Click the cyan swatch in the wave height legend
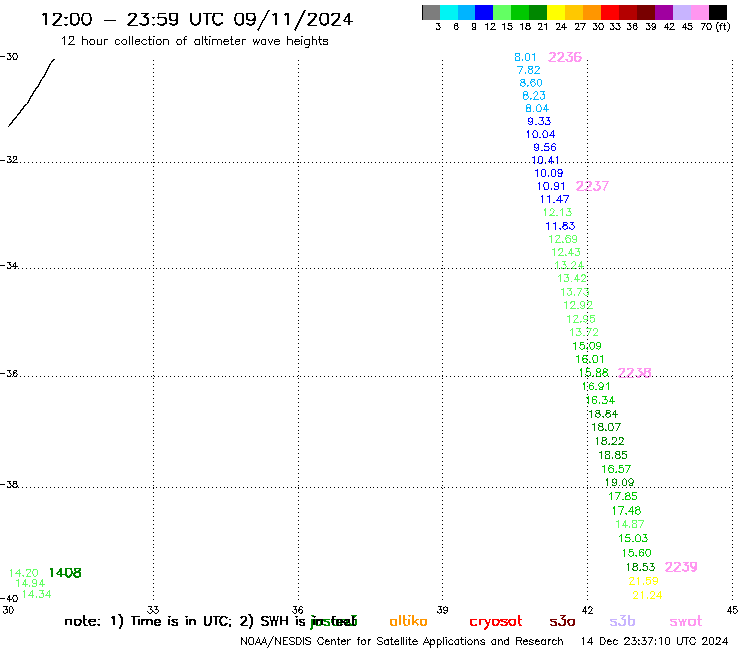The image size is (740, 650). click(x=449, y=12)
